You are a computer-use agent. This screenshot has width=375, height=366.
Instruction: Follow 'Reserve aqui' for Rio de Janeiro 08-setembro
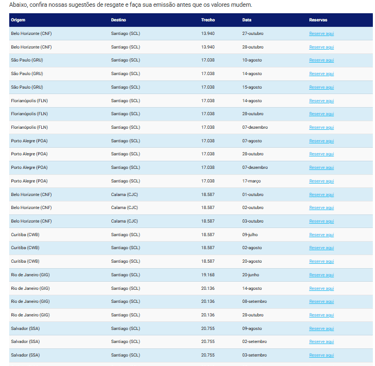click(x=321, y=302)
